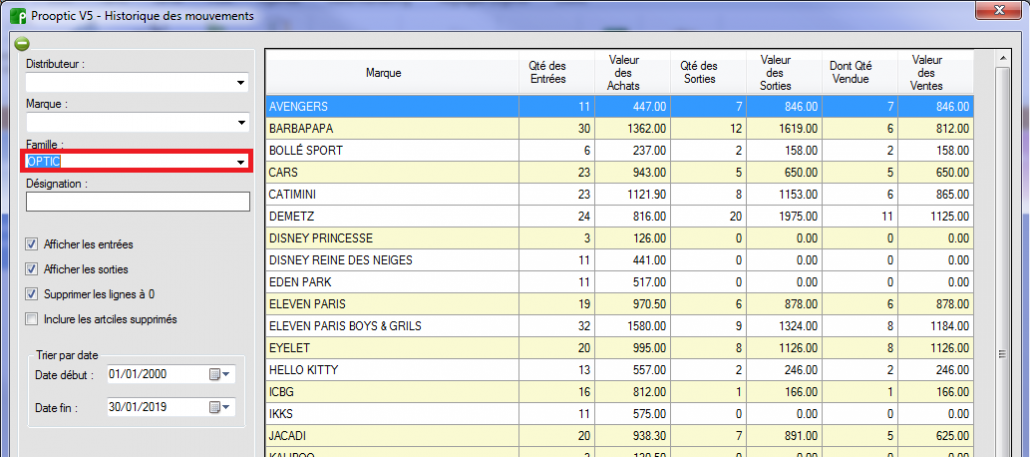Click the 970.50 value in ELEVEN PARIS row

tap(648, 304)
